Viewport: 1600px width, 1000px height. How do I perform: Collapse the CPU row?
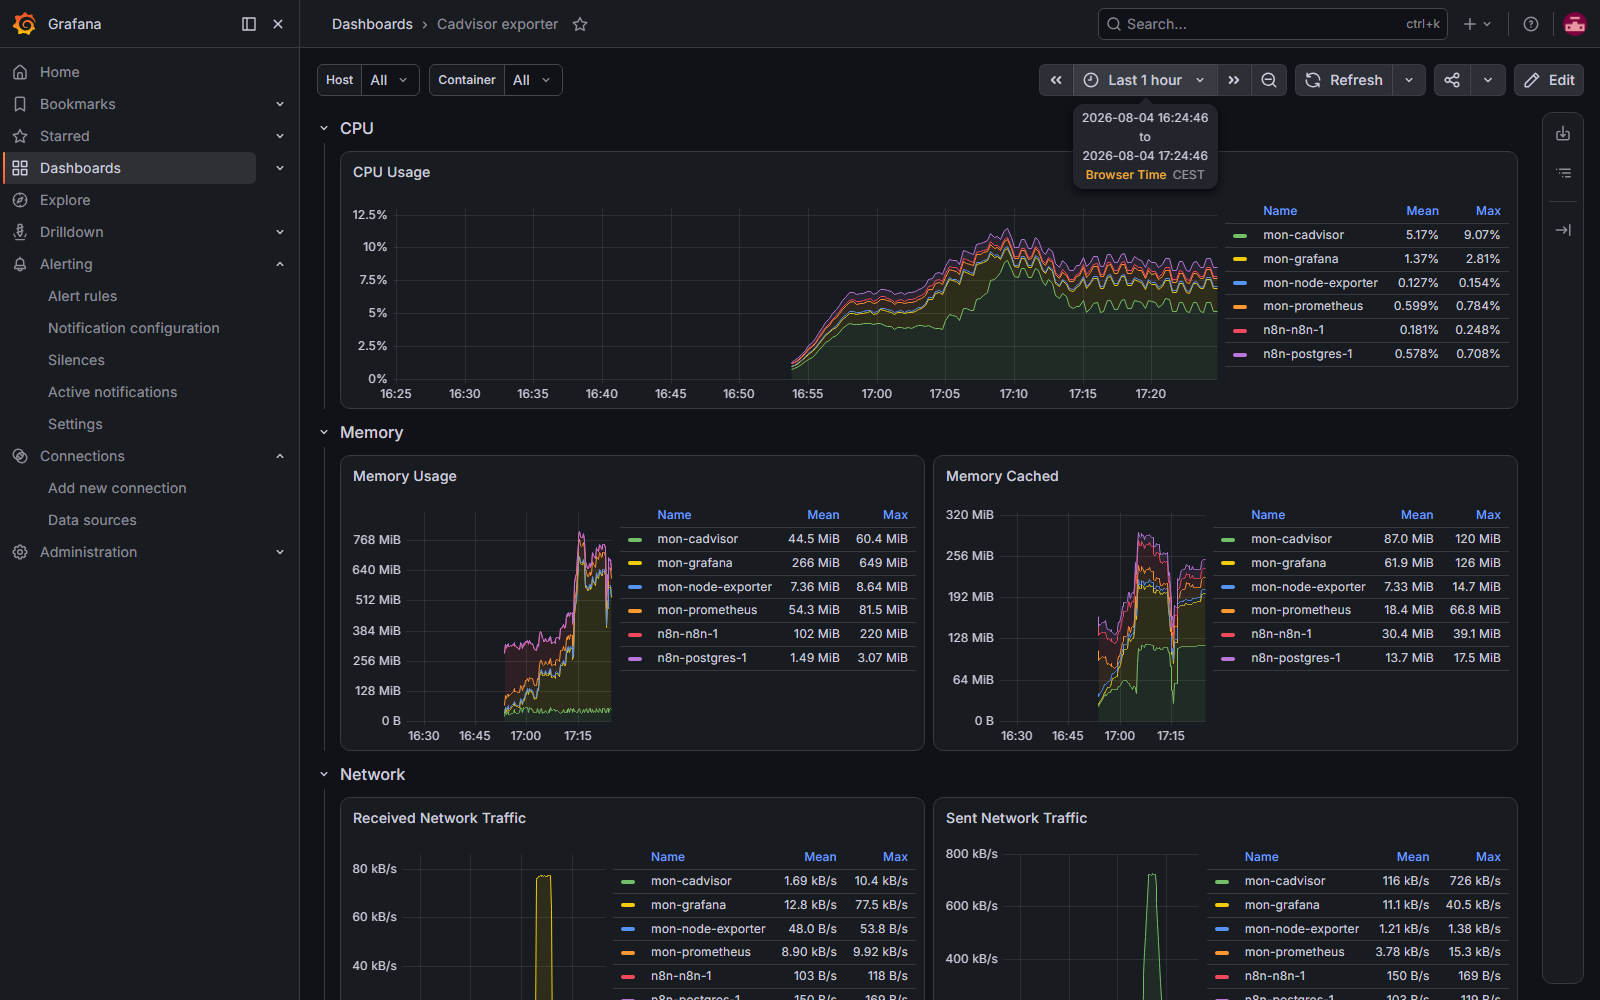coord(324,128)
